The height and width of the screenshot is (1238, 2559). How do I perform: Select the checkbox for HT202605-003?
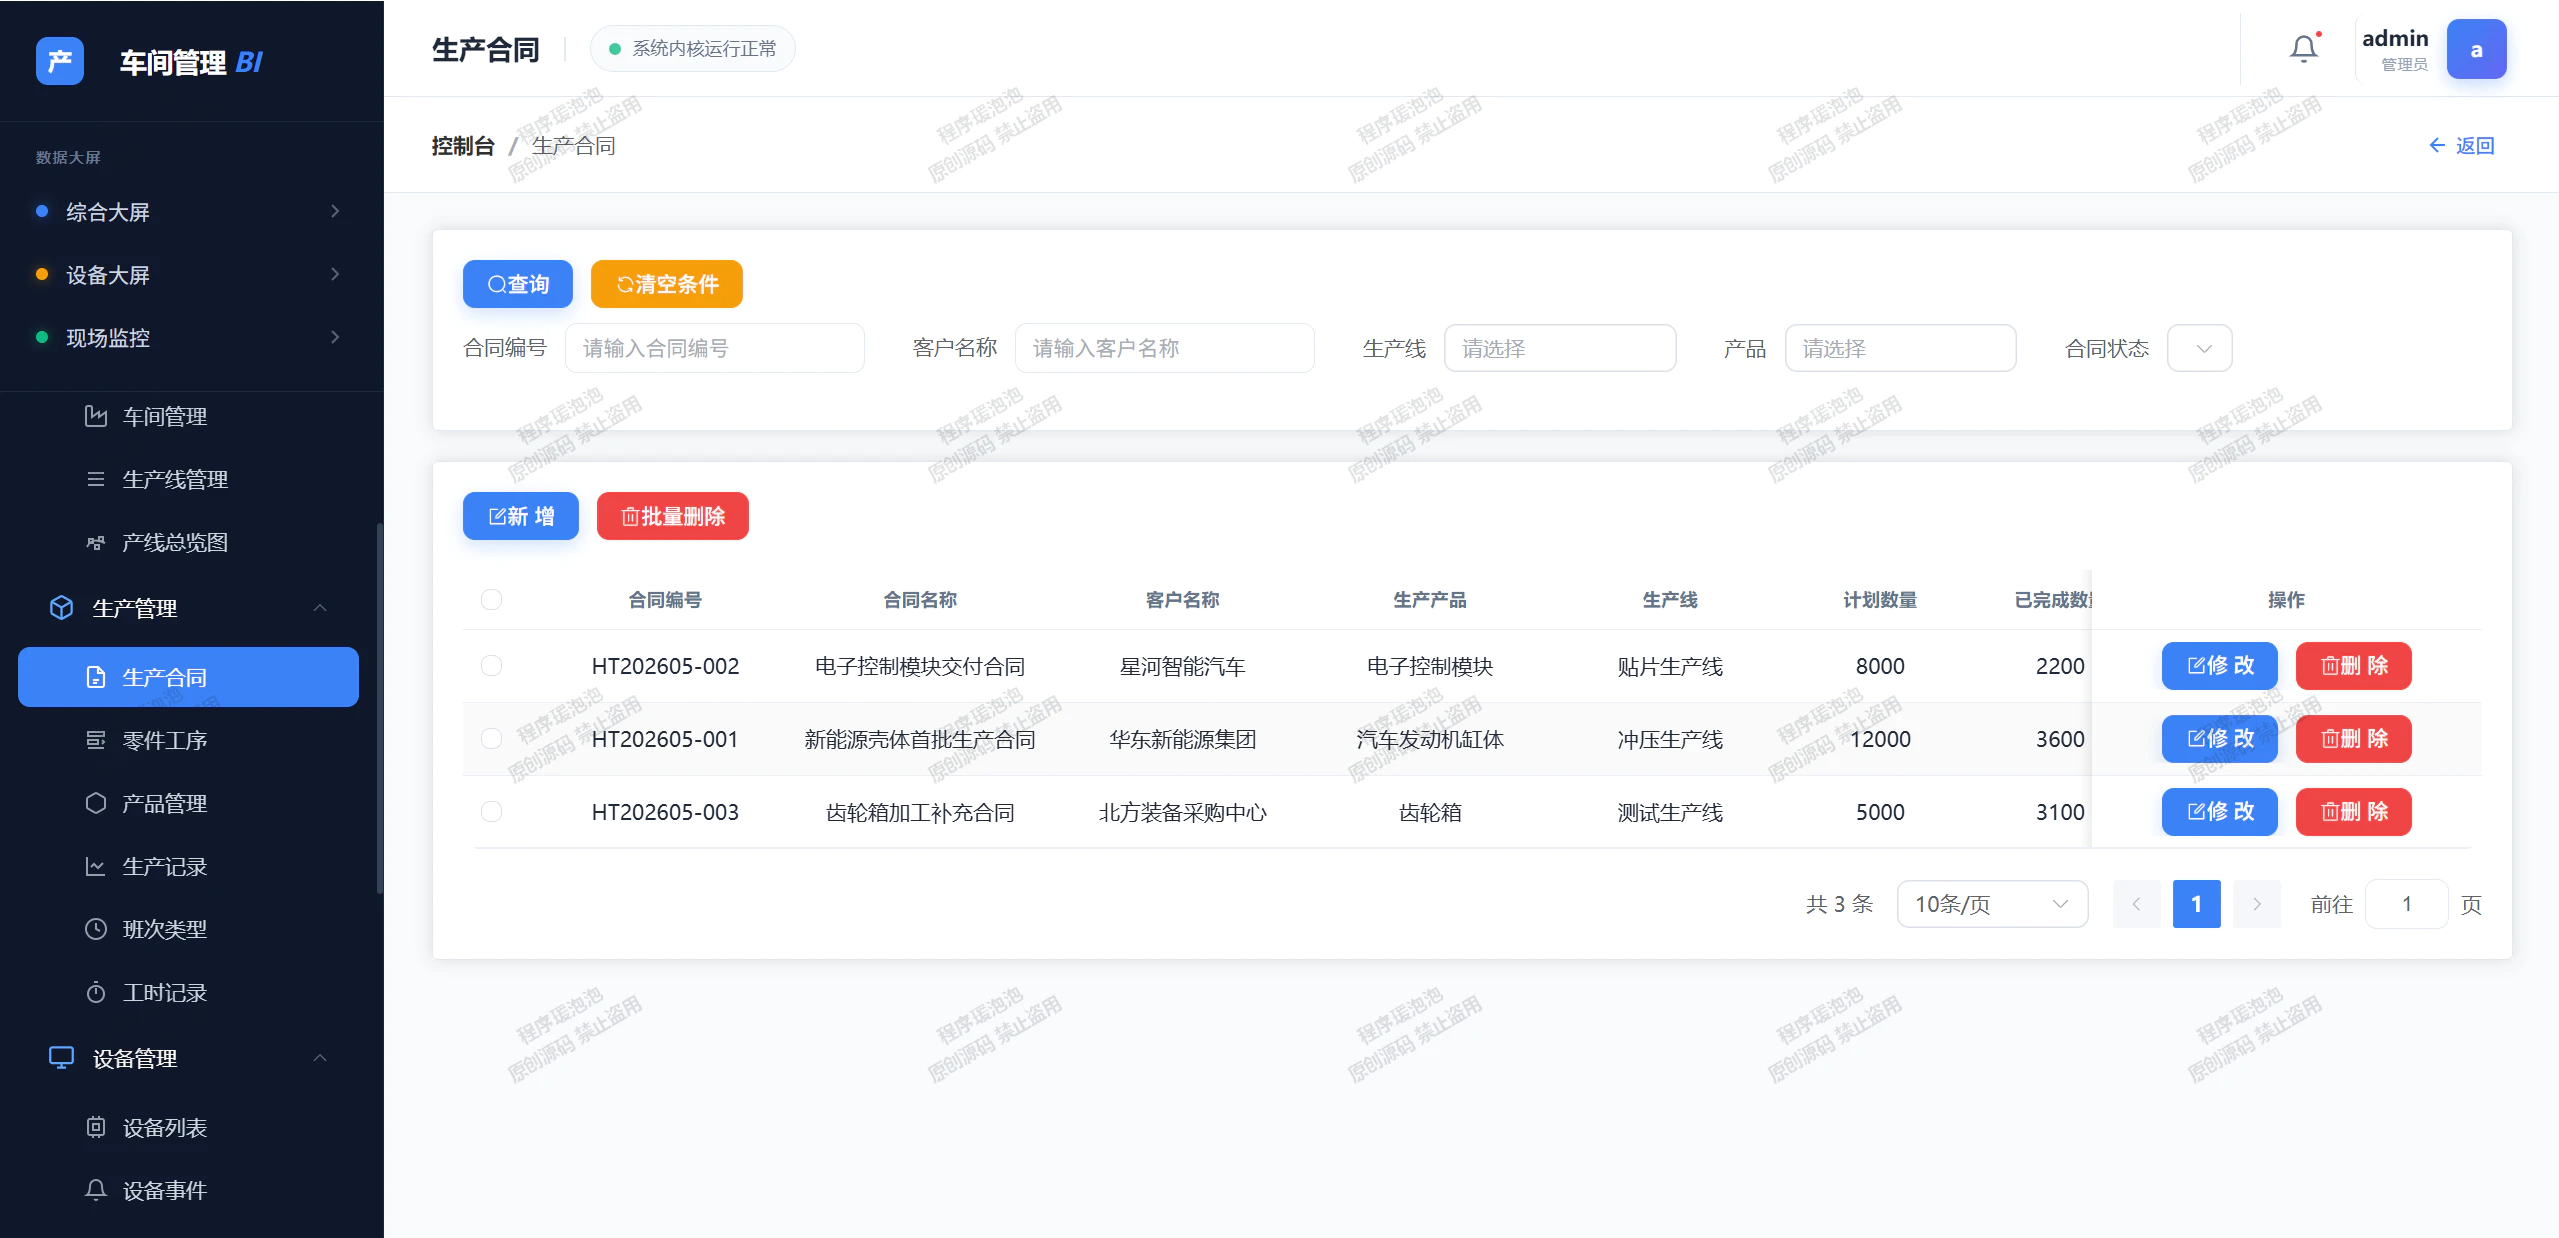click(x=491, y=811)
